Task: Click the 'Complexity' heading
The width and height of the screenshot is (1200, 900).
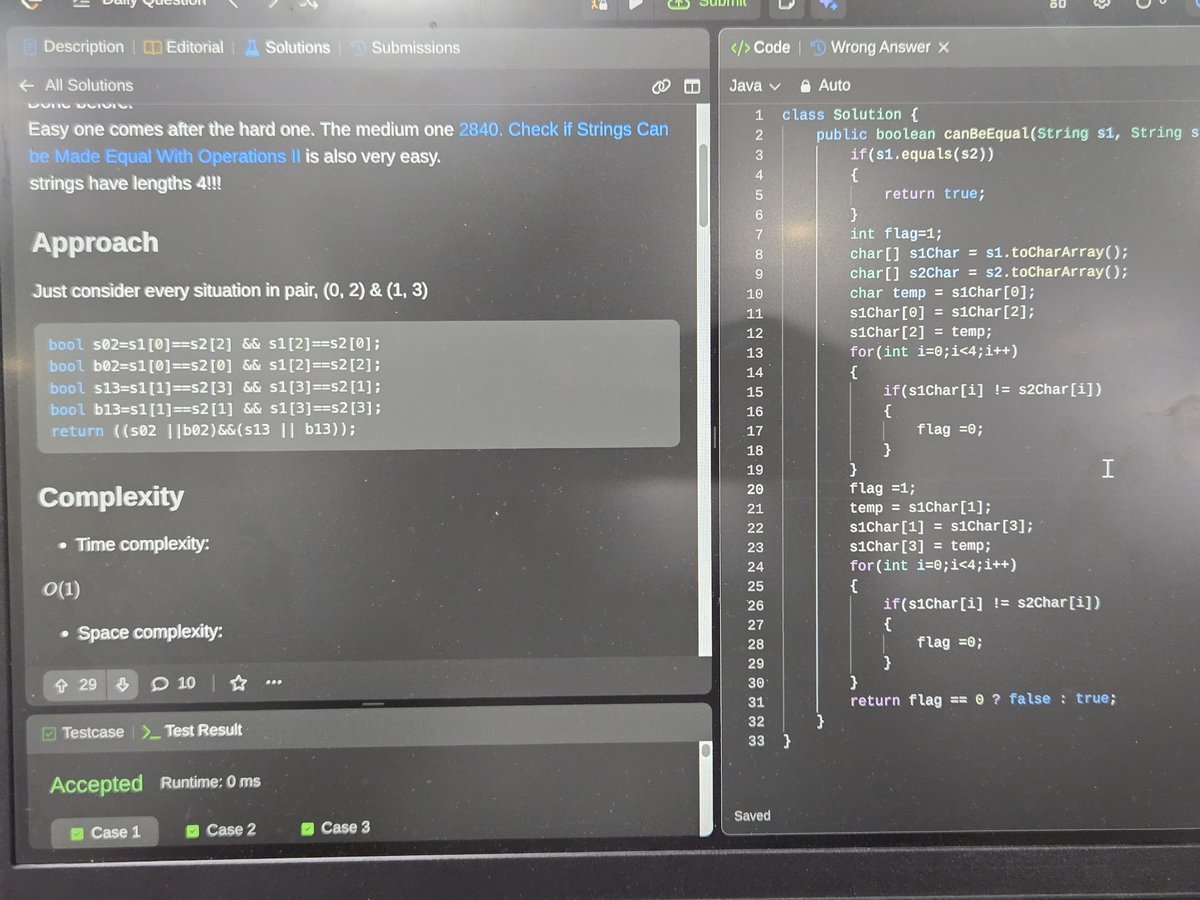Action: [x=110, y=497]
